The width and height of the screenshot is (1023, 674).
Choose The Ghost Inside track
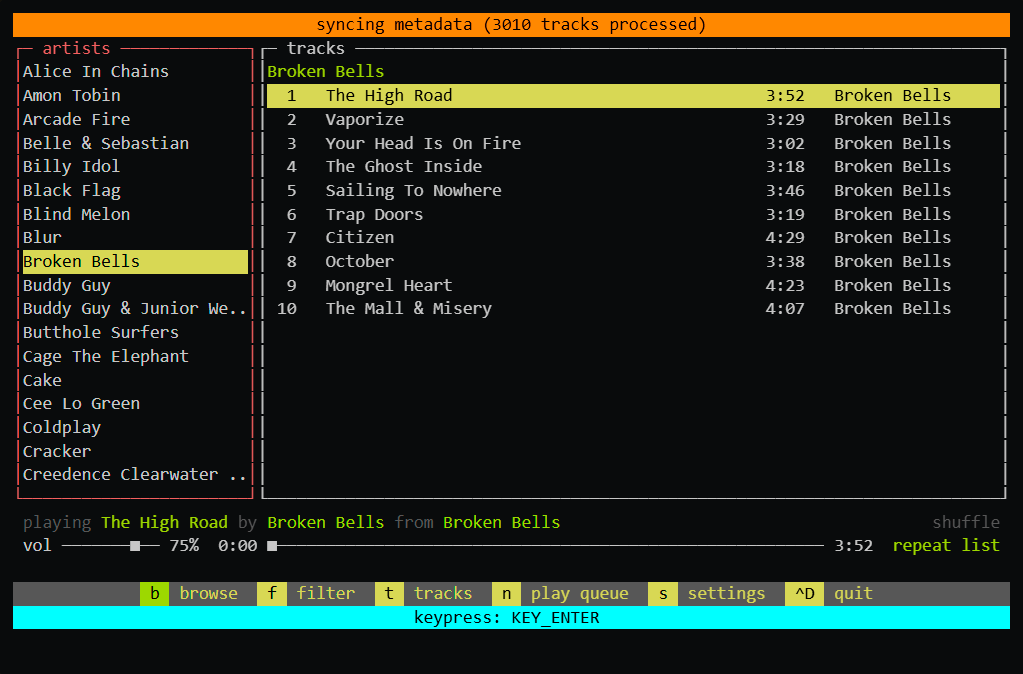point(633,166)
